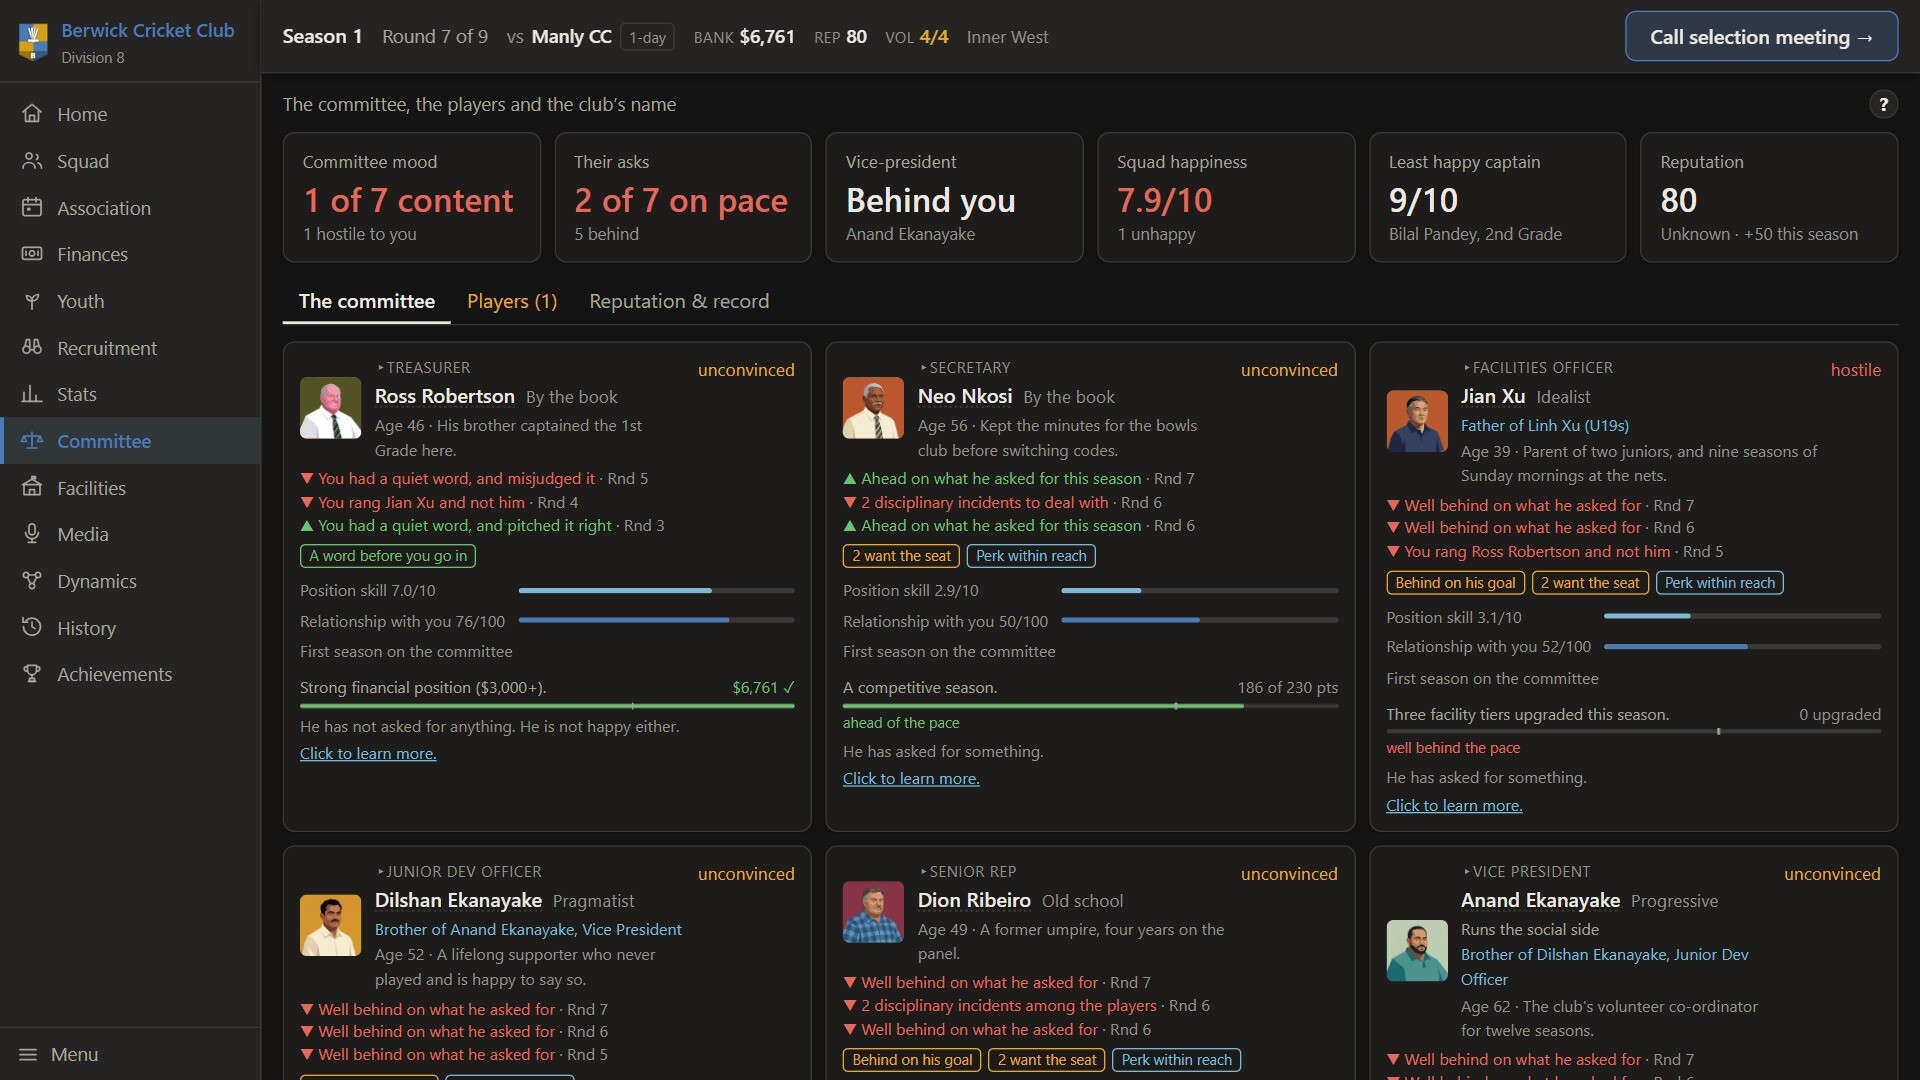Expand the Treasurer role disclosure triangle
The image size is (1920, 1080).
click(380, 368)
